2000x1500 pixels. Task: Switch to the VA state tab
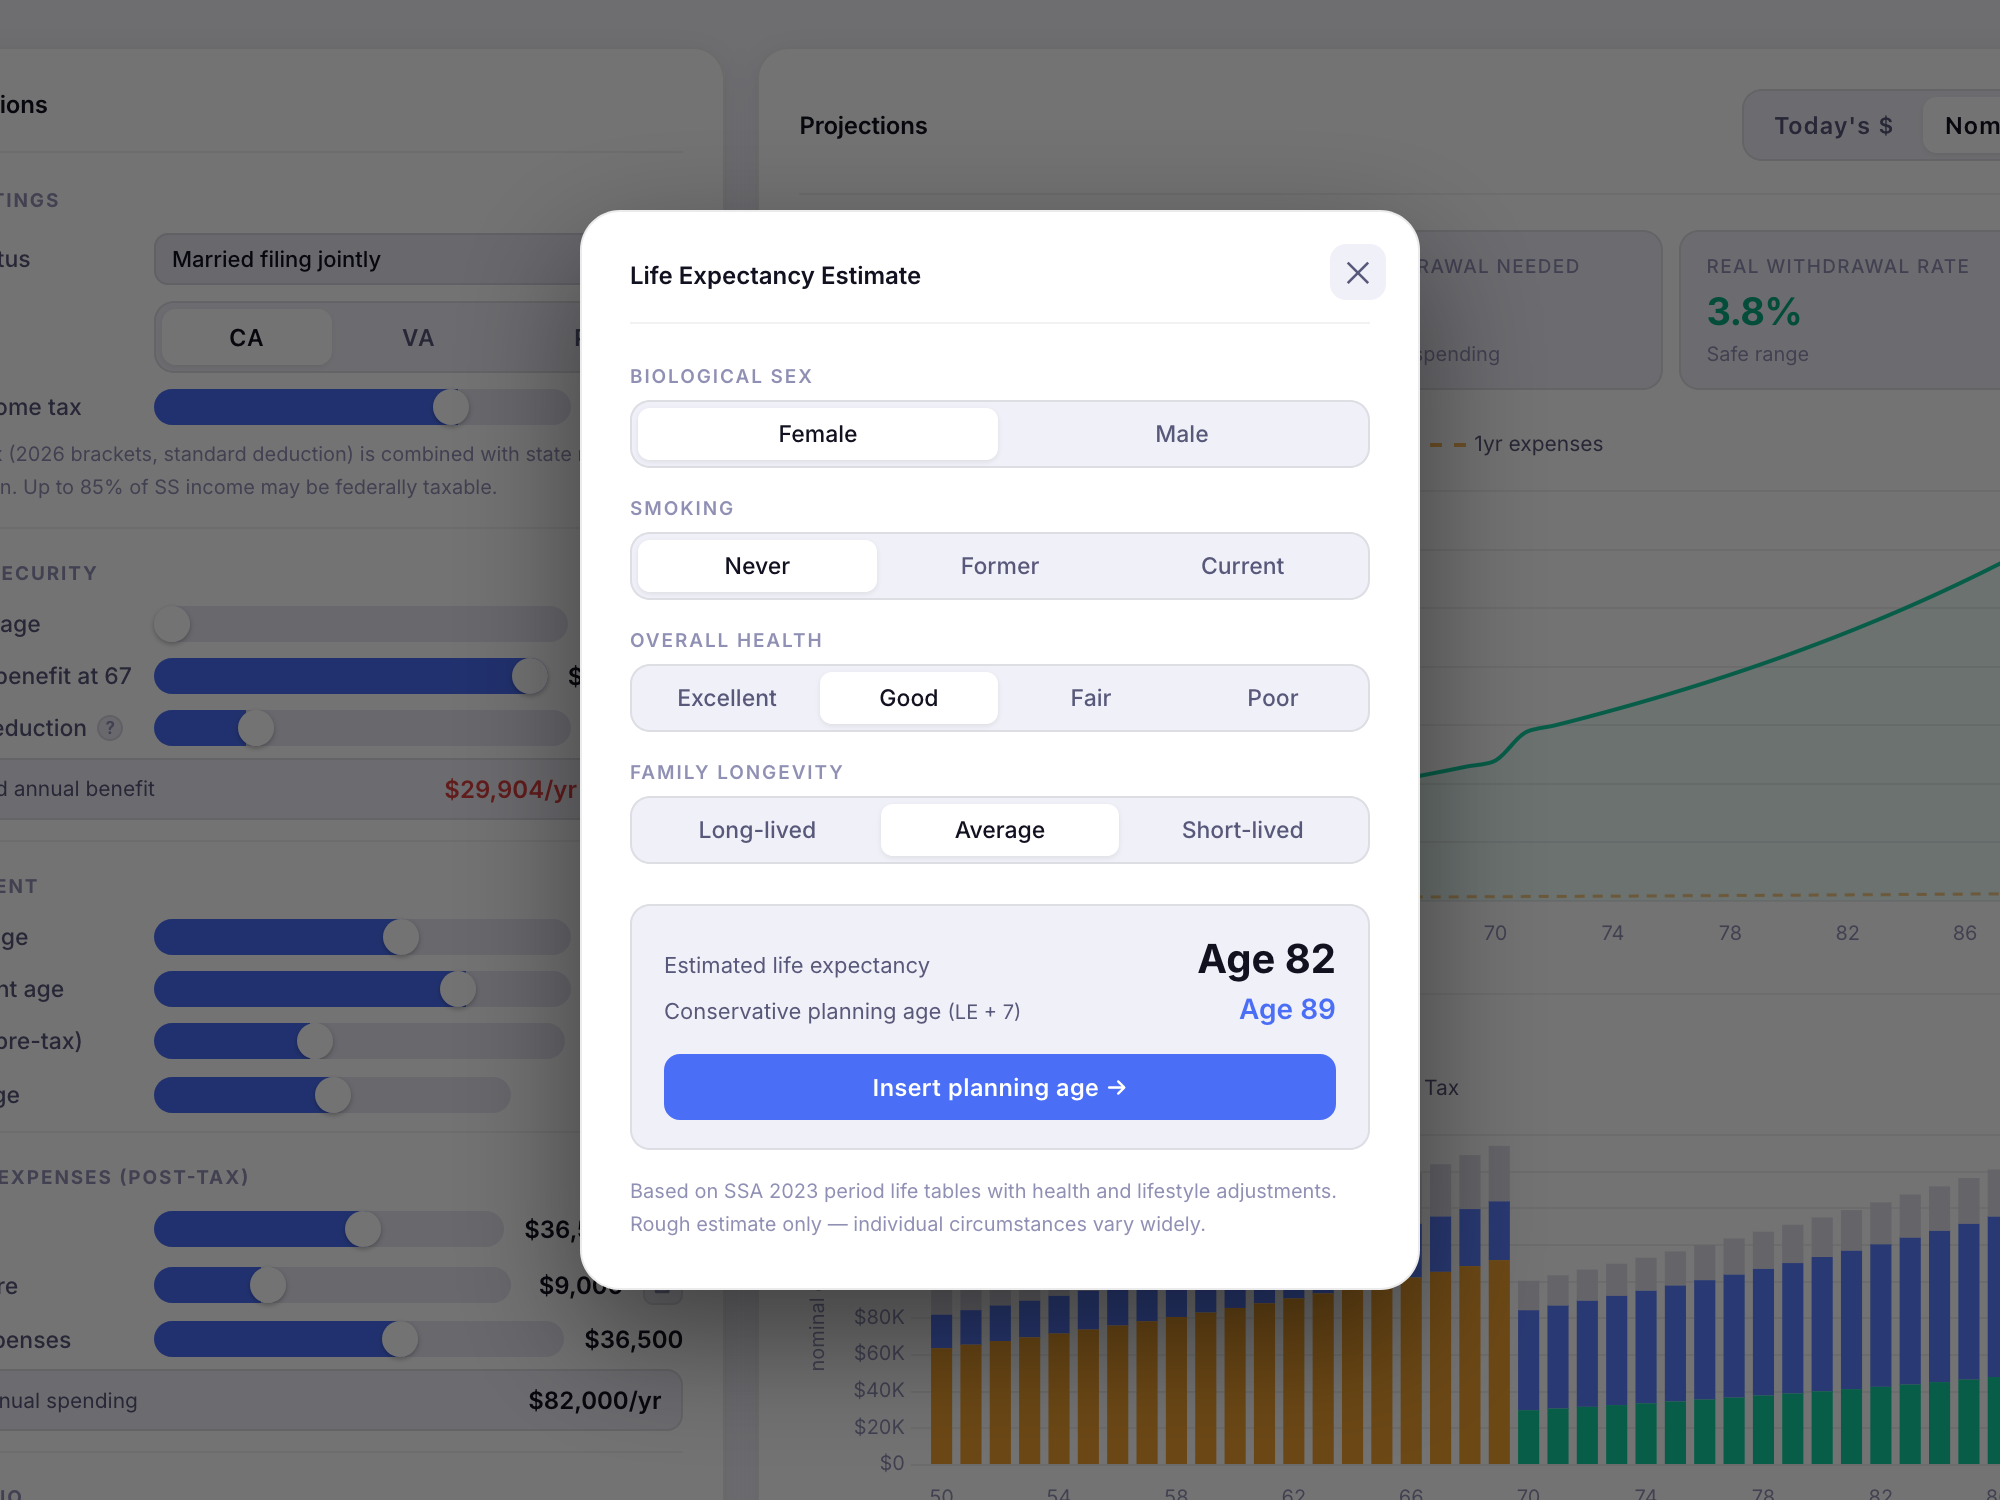(418, 338)
